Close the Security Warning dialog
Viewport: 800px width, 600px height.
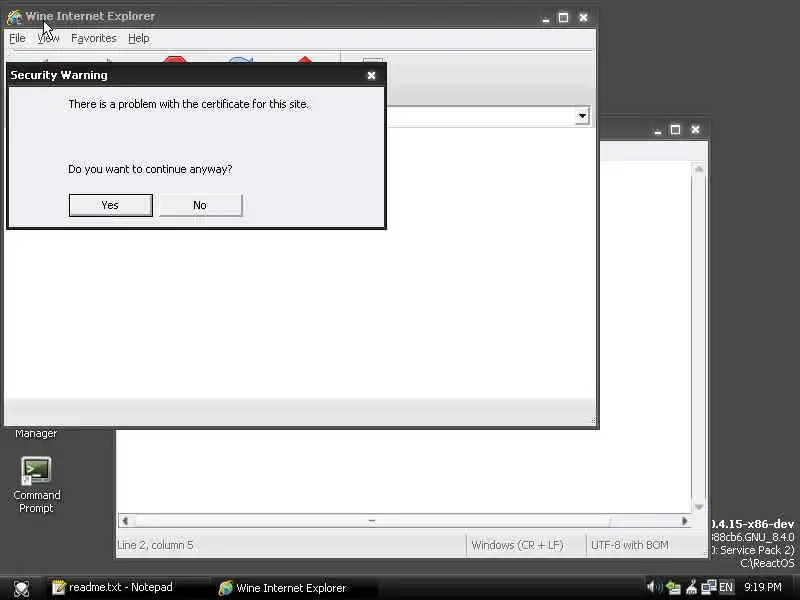371,76
